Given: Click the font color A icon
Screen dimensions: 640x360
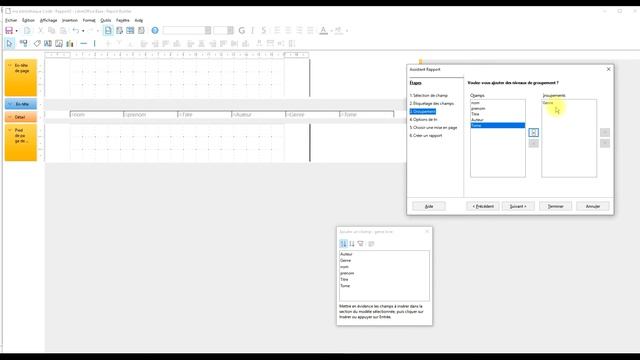Looking at the screenshot, I should click(x=323, y=30).
